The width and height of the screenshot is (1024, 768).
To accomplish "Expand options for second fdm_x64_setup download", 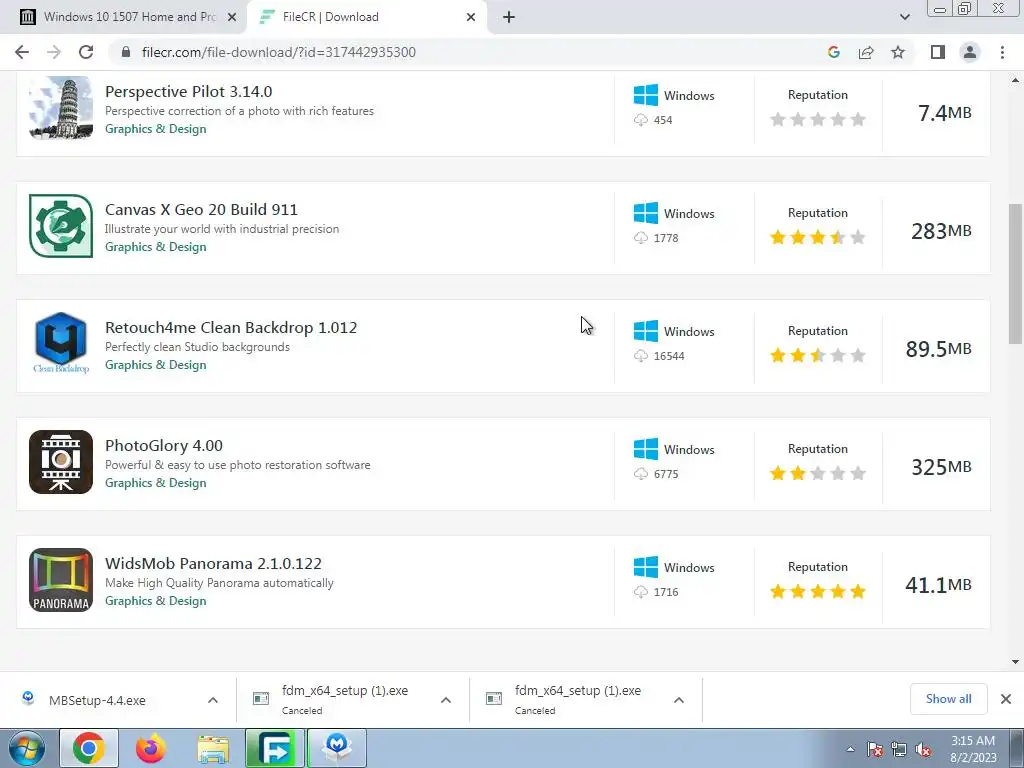I will [679, 700].
